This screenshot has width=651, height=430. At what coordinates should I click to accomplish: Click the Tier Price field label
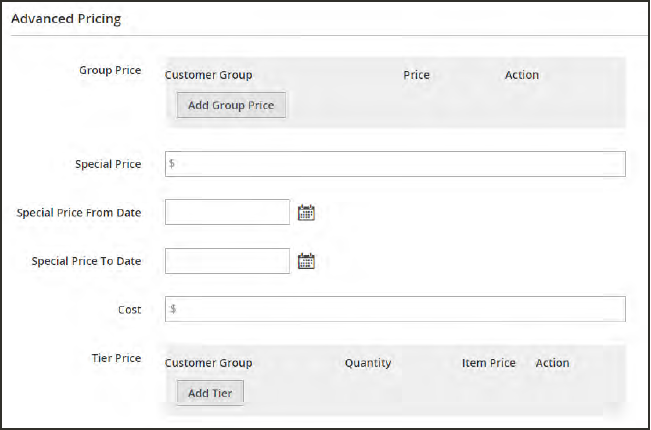point(116,358)
